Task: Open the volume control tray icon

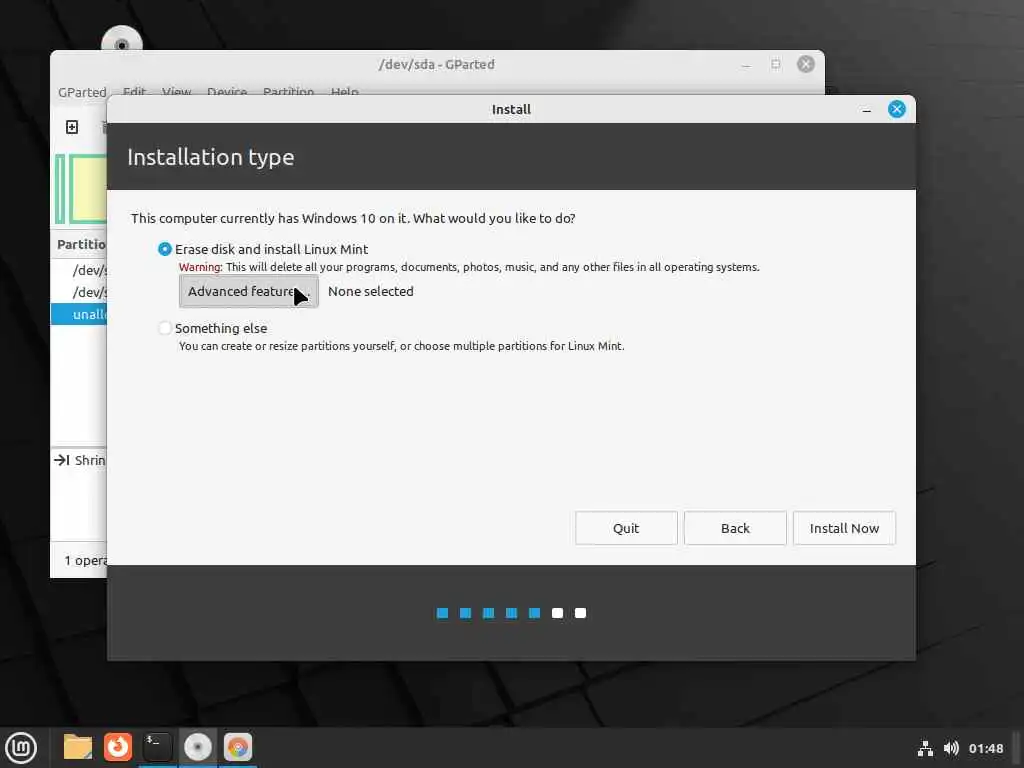Action: 951,748
